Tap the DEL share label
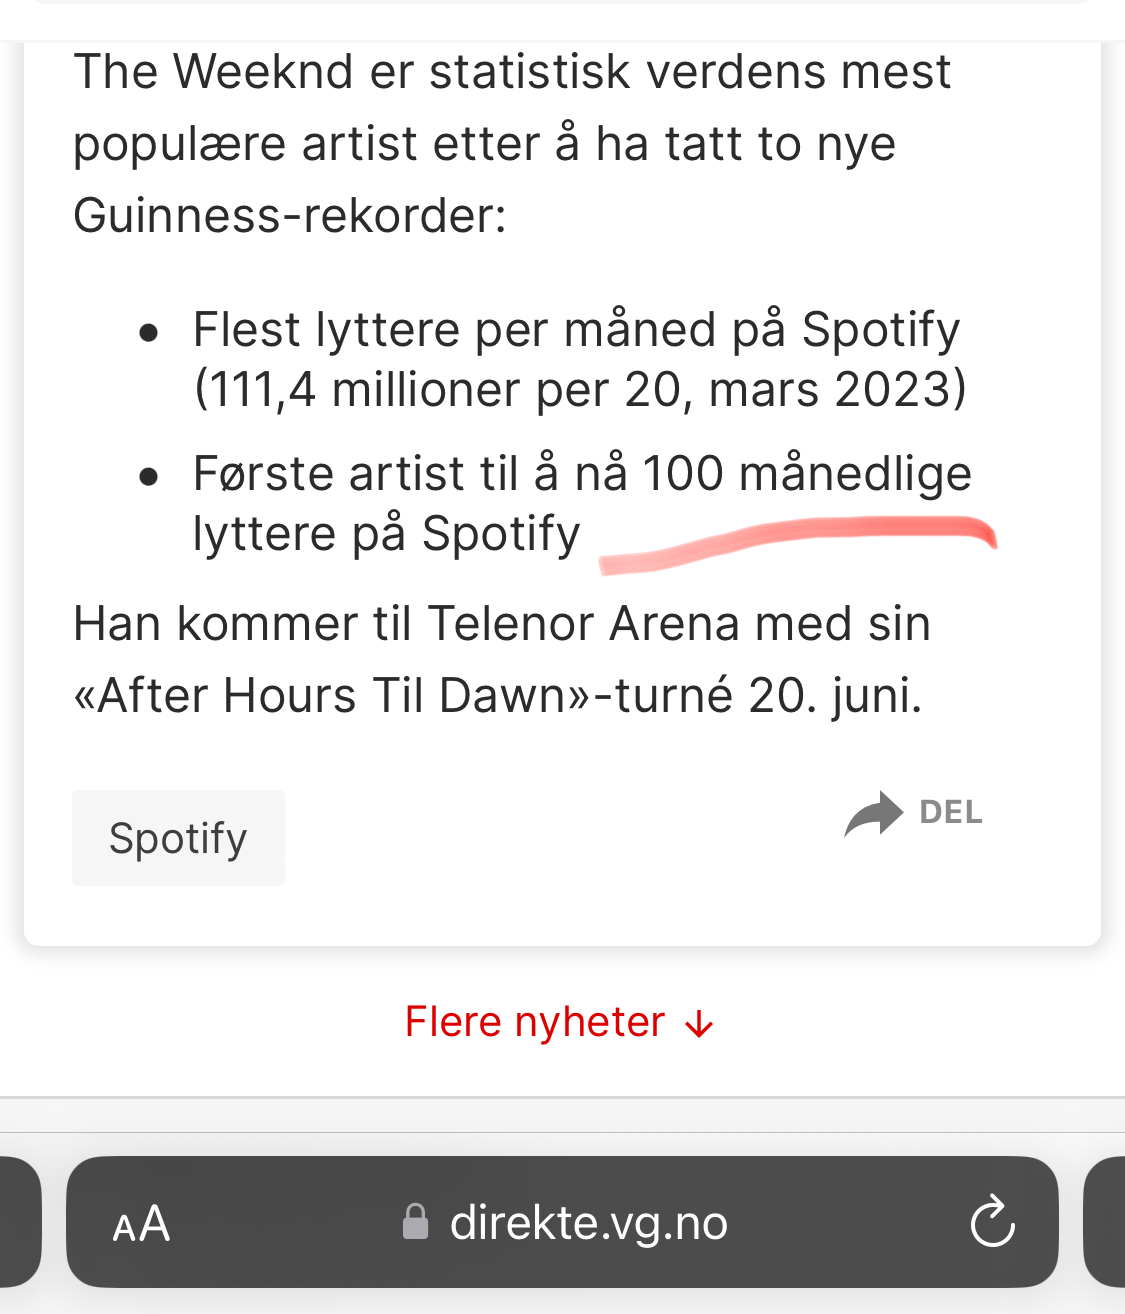This screenshot has width=1125, height=1314. 950,812
